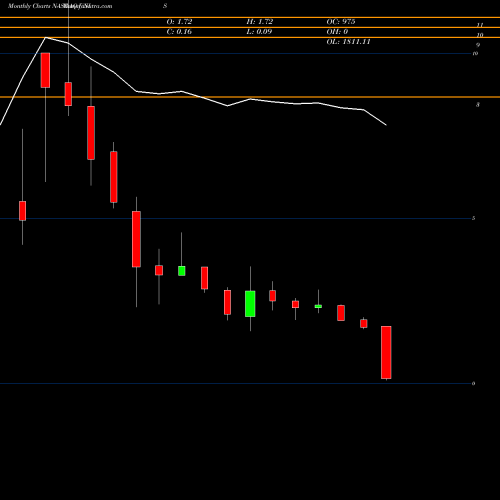
Task: Click the "OH: 0" reading
Action: click(337, 32)
